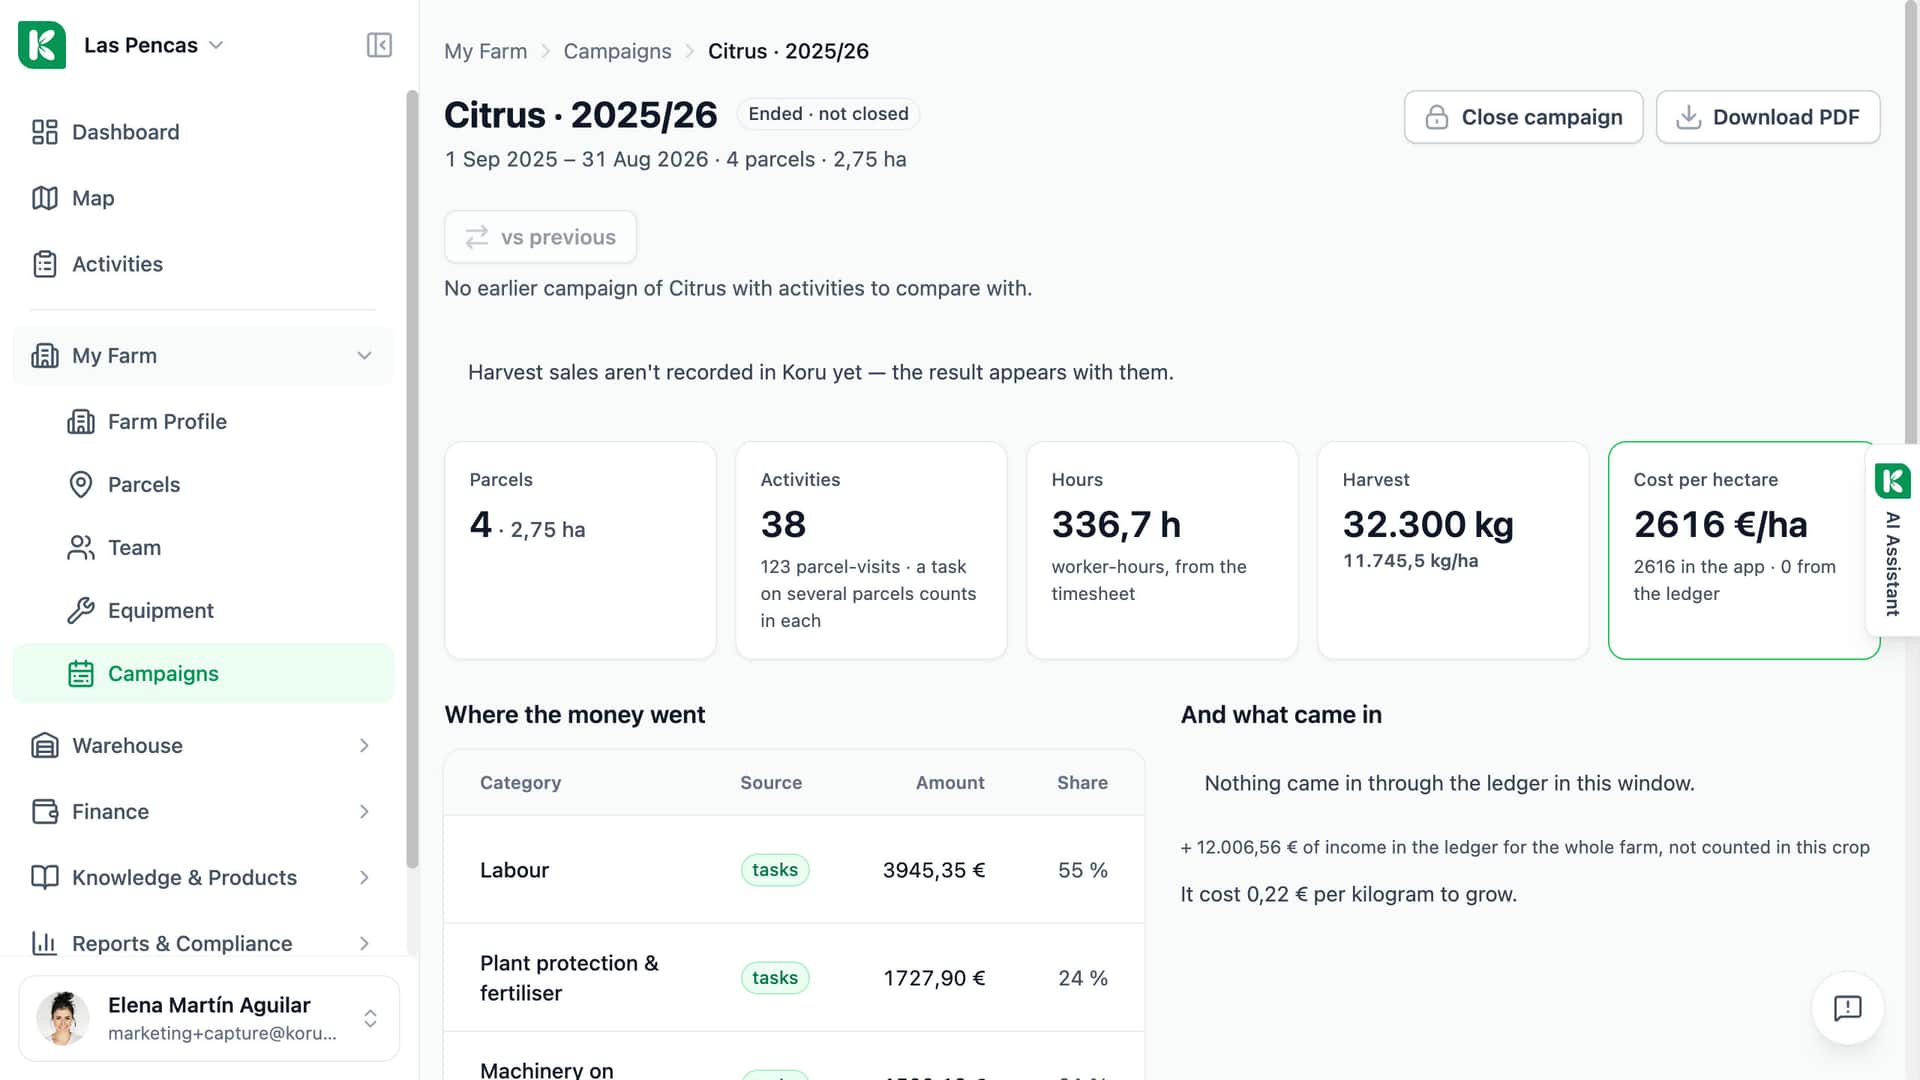1920x1080 pixels.
Task: Click the main page vertical scrollbar
Action: [x=1911, y=220]
